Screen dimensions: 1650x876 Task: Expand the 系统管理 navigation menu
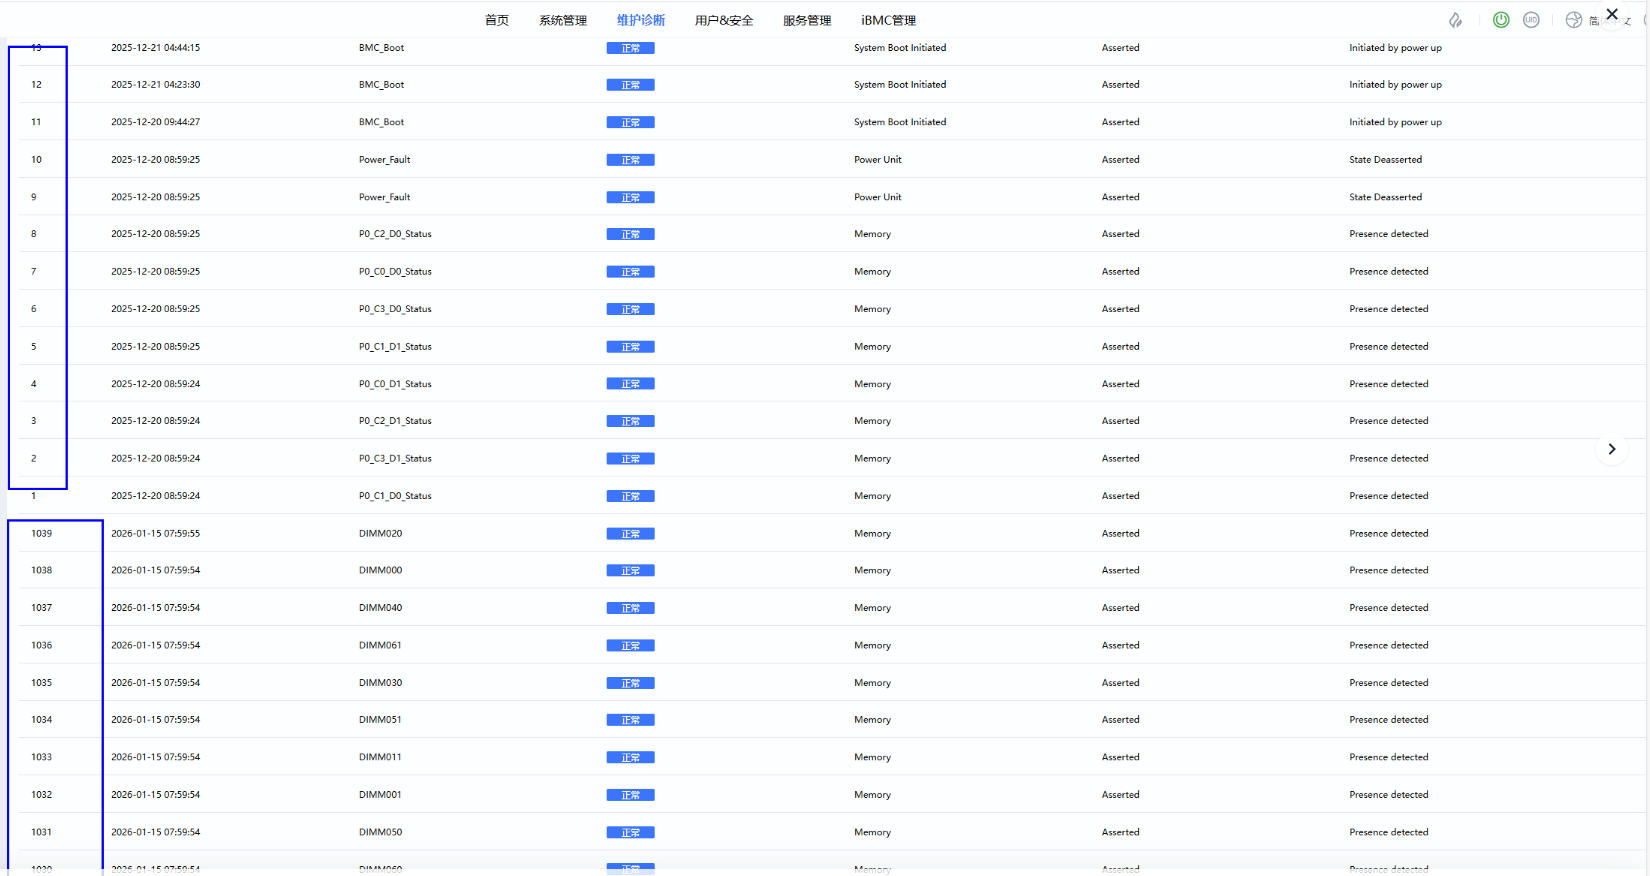point(563,20)
